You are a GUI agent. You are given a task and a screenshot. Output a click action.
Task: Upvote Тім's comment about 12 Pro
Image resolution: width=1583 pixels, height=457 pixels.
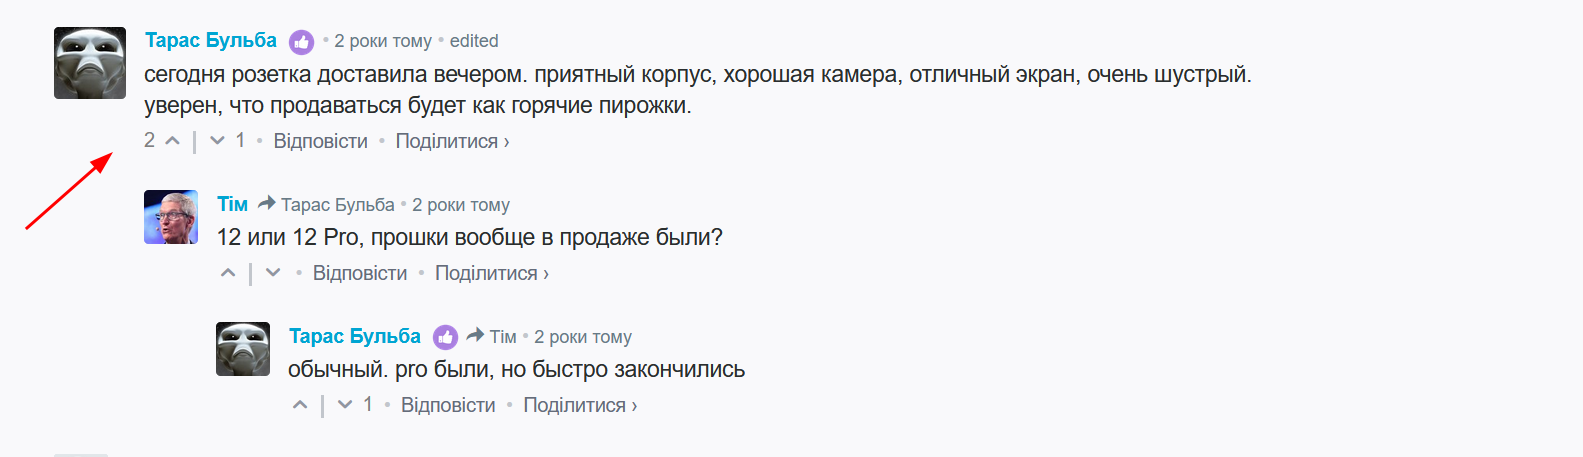click(x=228, y=273)
